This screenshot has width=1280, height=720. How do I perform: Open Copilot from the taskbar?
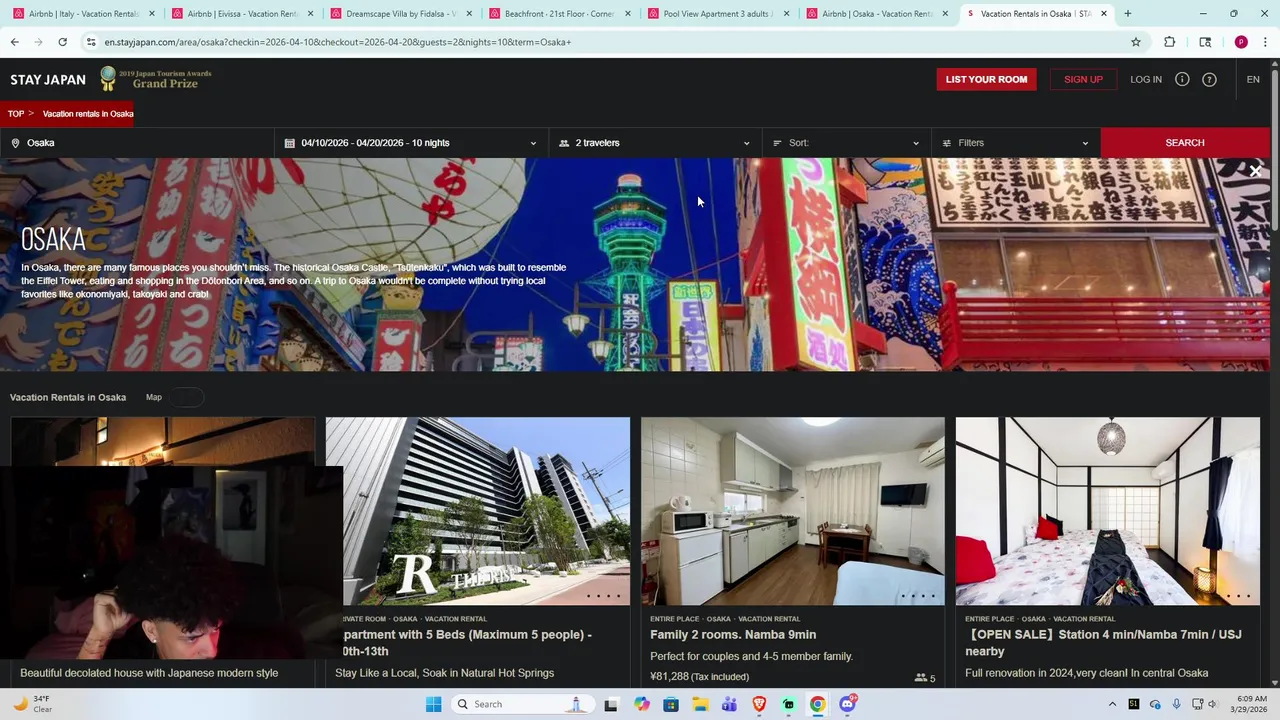pos(642,704)
